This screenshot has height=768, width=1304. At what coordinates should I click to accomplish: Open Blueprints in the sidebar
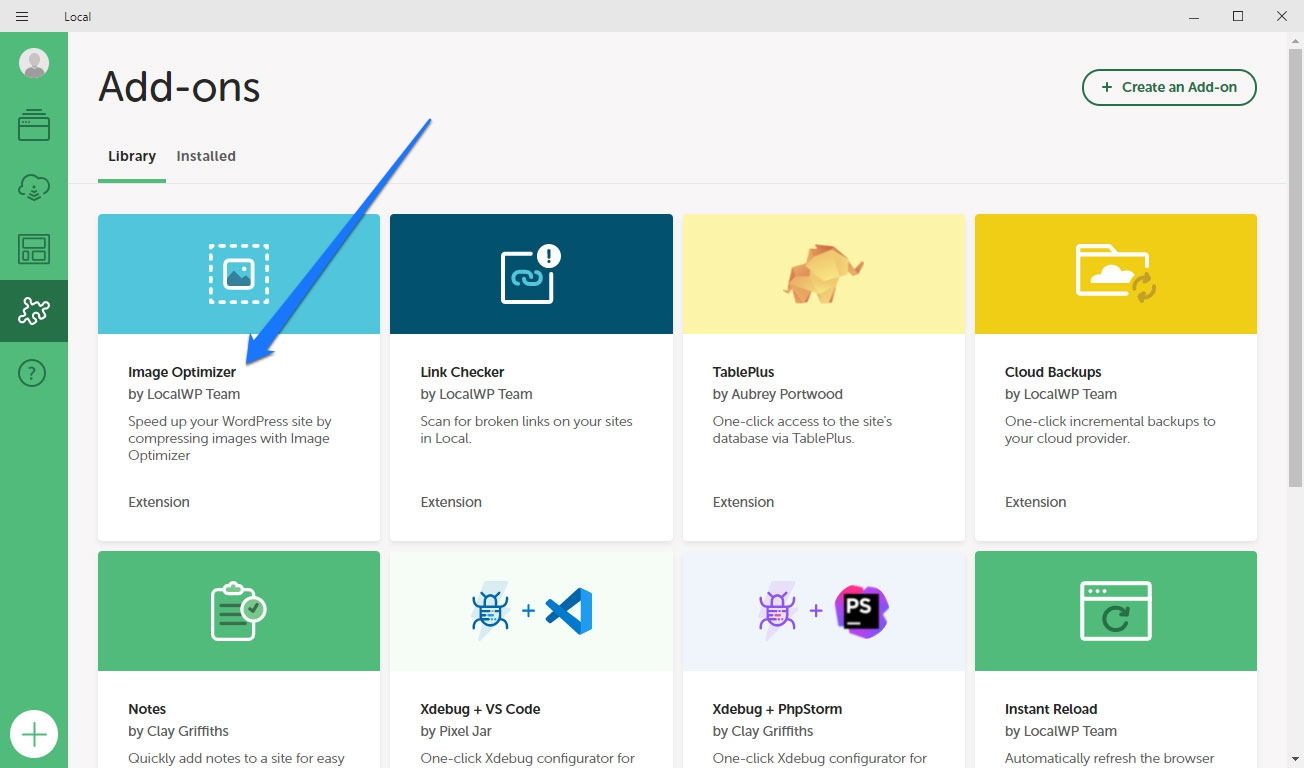34,249
